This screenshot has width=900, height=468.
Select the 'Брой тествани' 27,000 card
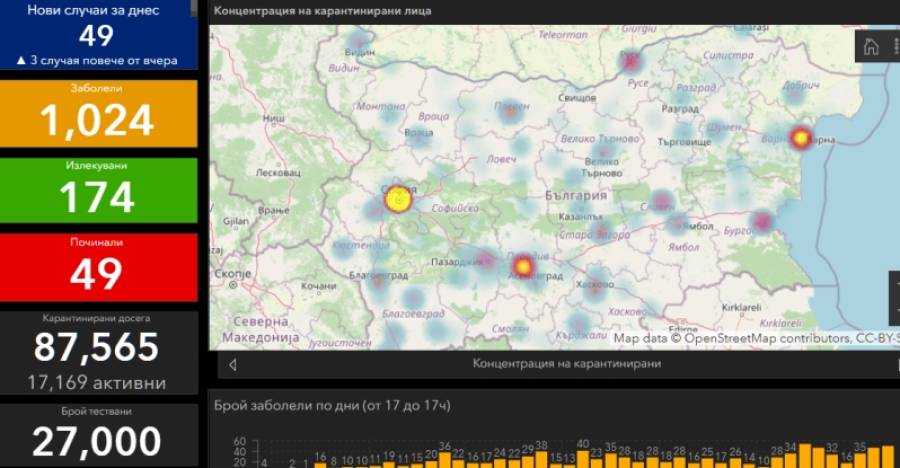click(98, 433)
